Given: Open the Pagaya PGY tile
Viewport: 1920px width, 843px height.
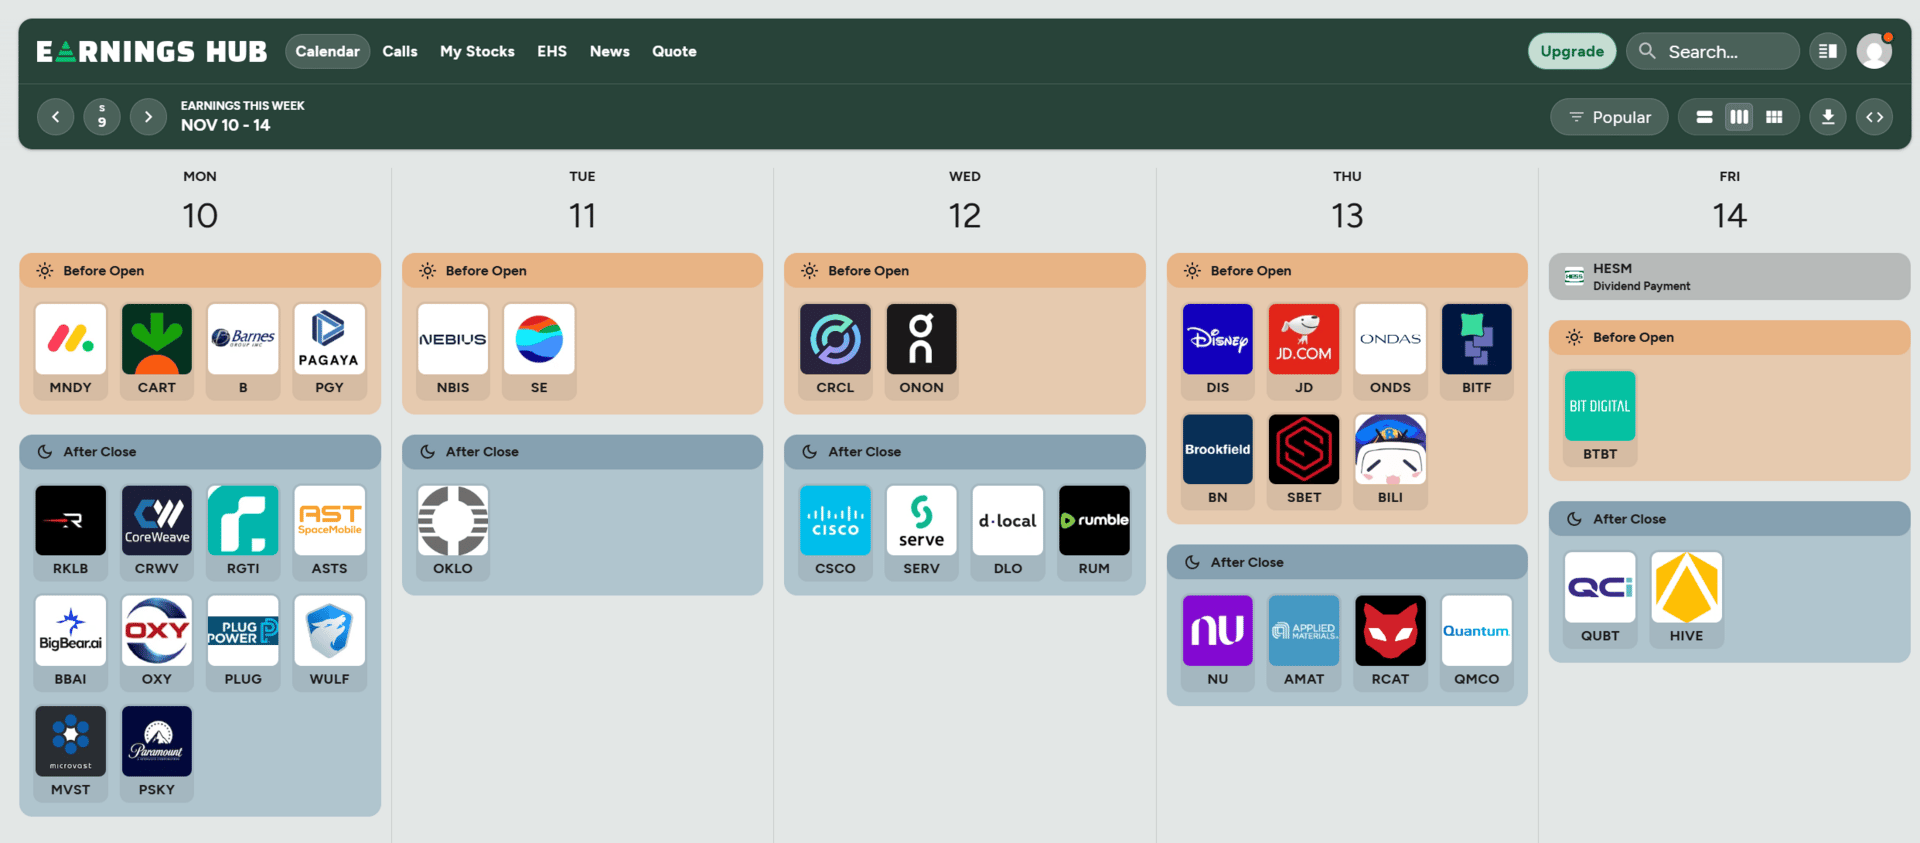Looking at the screenshot, I should click(x=329, y=351).
